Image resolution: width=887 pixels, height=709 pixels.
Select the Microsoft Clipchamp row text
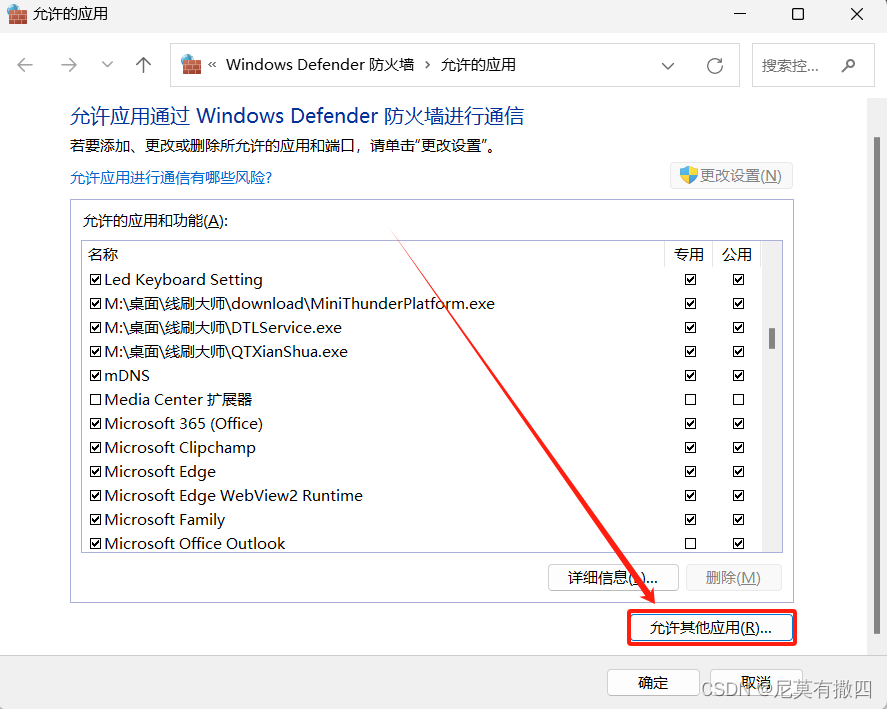pos(180,448)
